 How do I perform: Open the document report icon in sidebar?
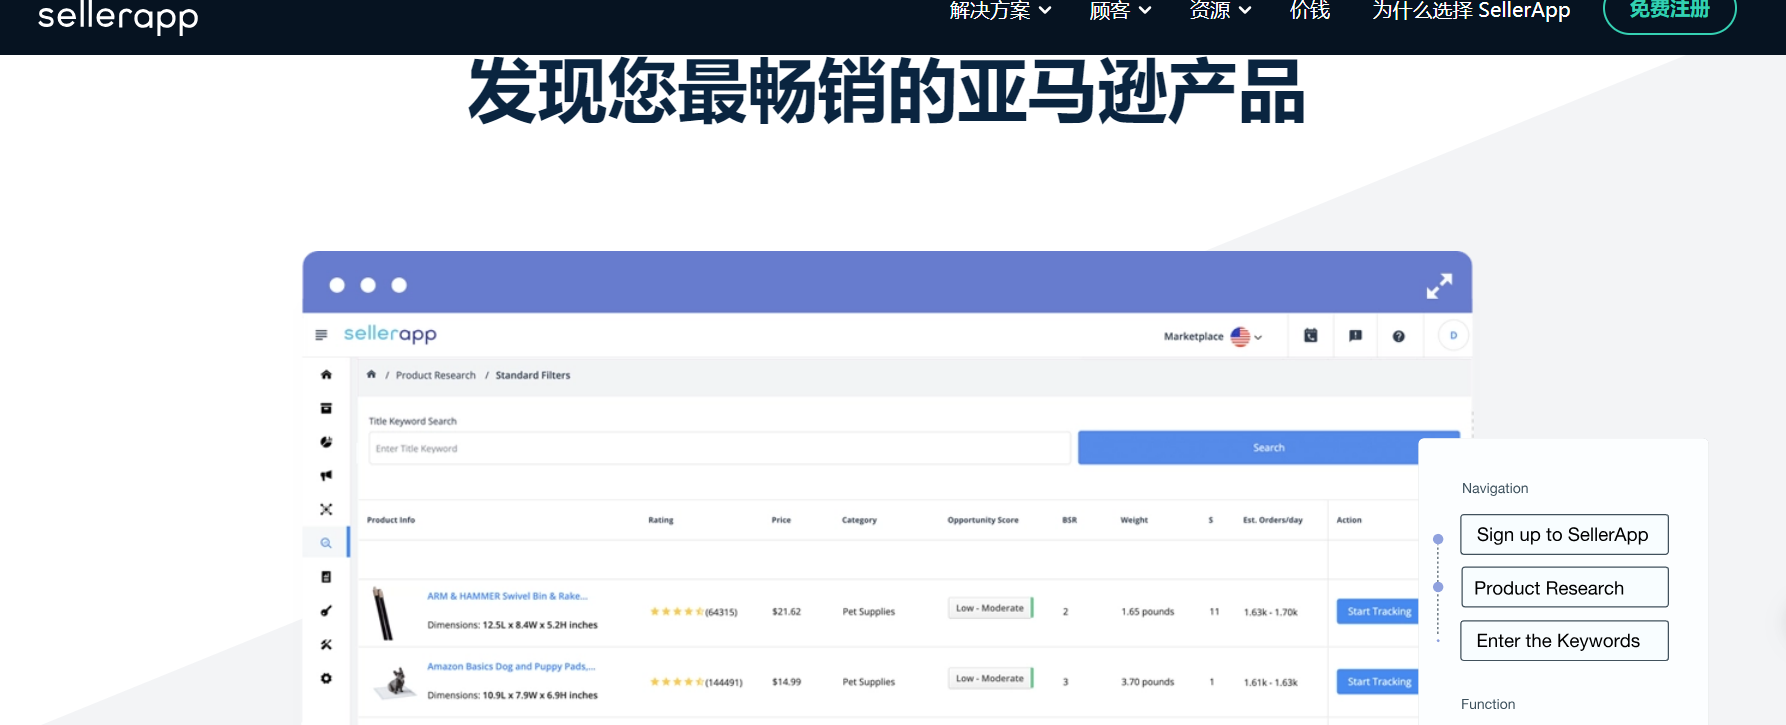326,577
